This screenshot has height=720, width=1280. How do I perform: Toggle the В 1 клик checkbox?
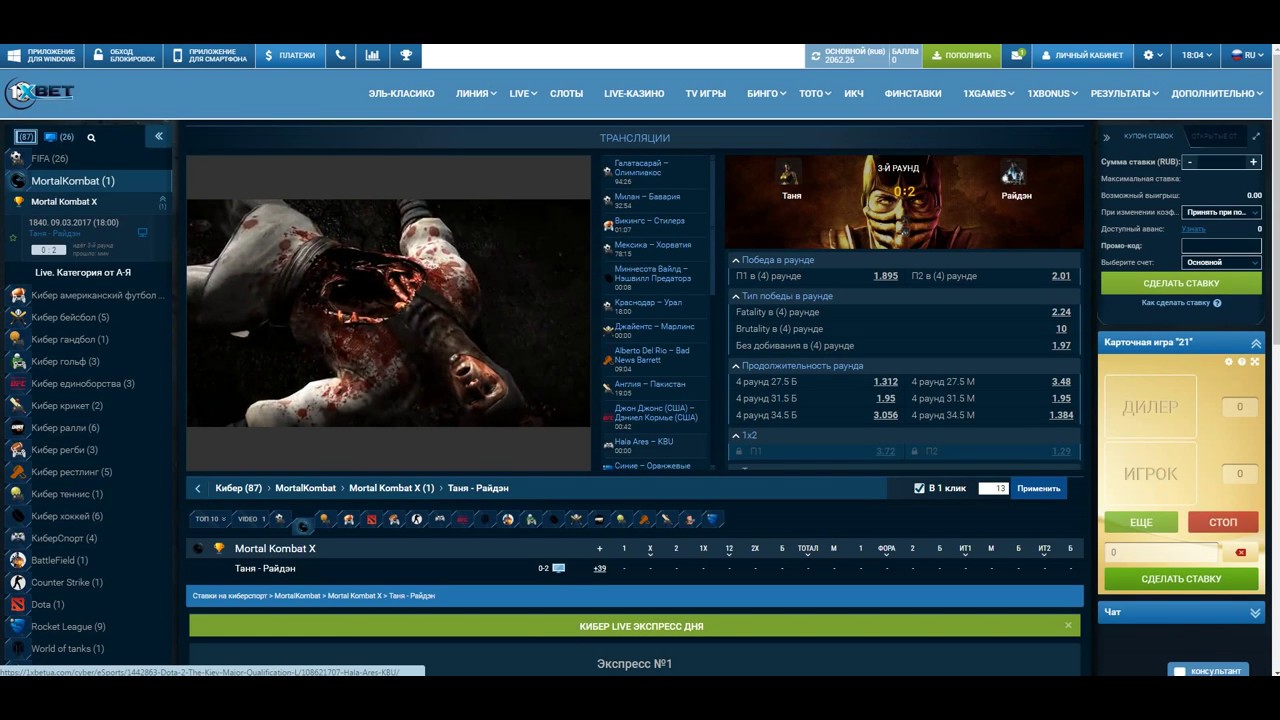[x=919, y=488]
